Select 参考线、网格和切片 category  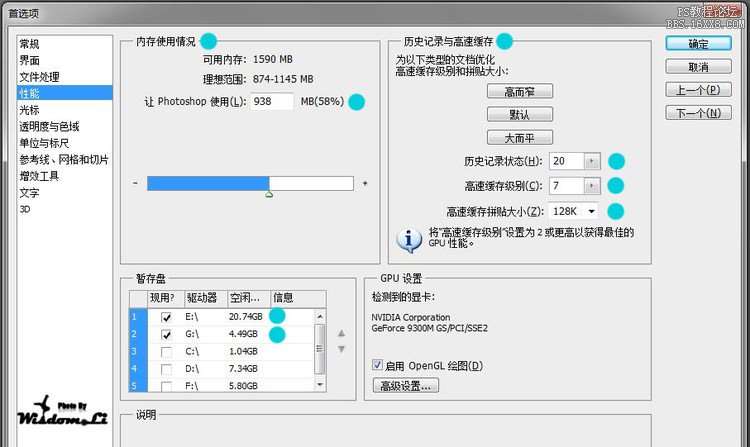point(64,160)
